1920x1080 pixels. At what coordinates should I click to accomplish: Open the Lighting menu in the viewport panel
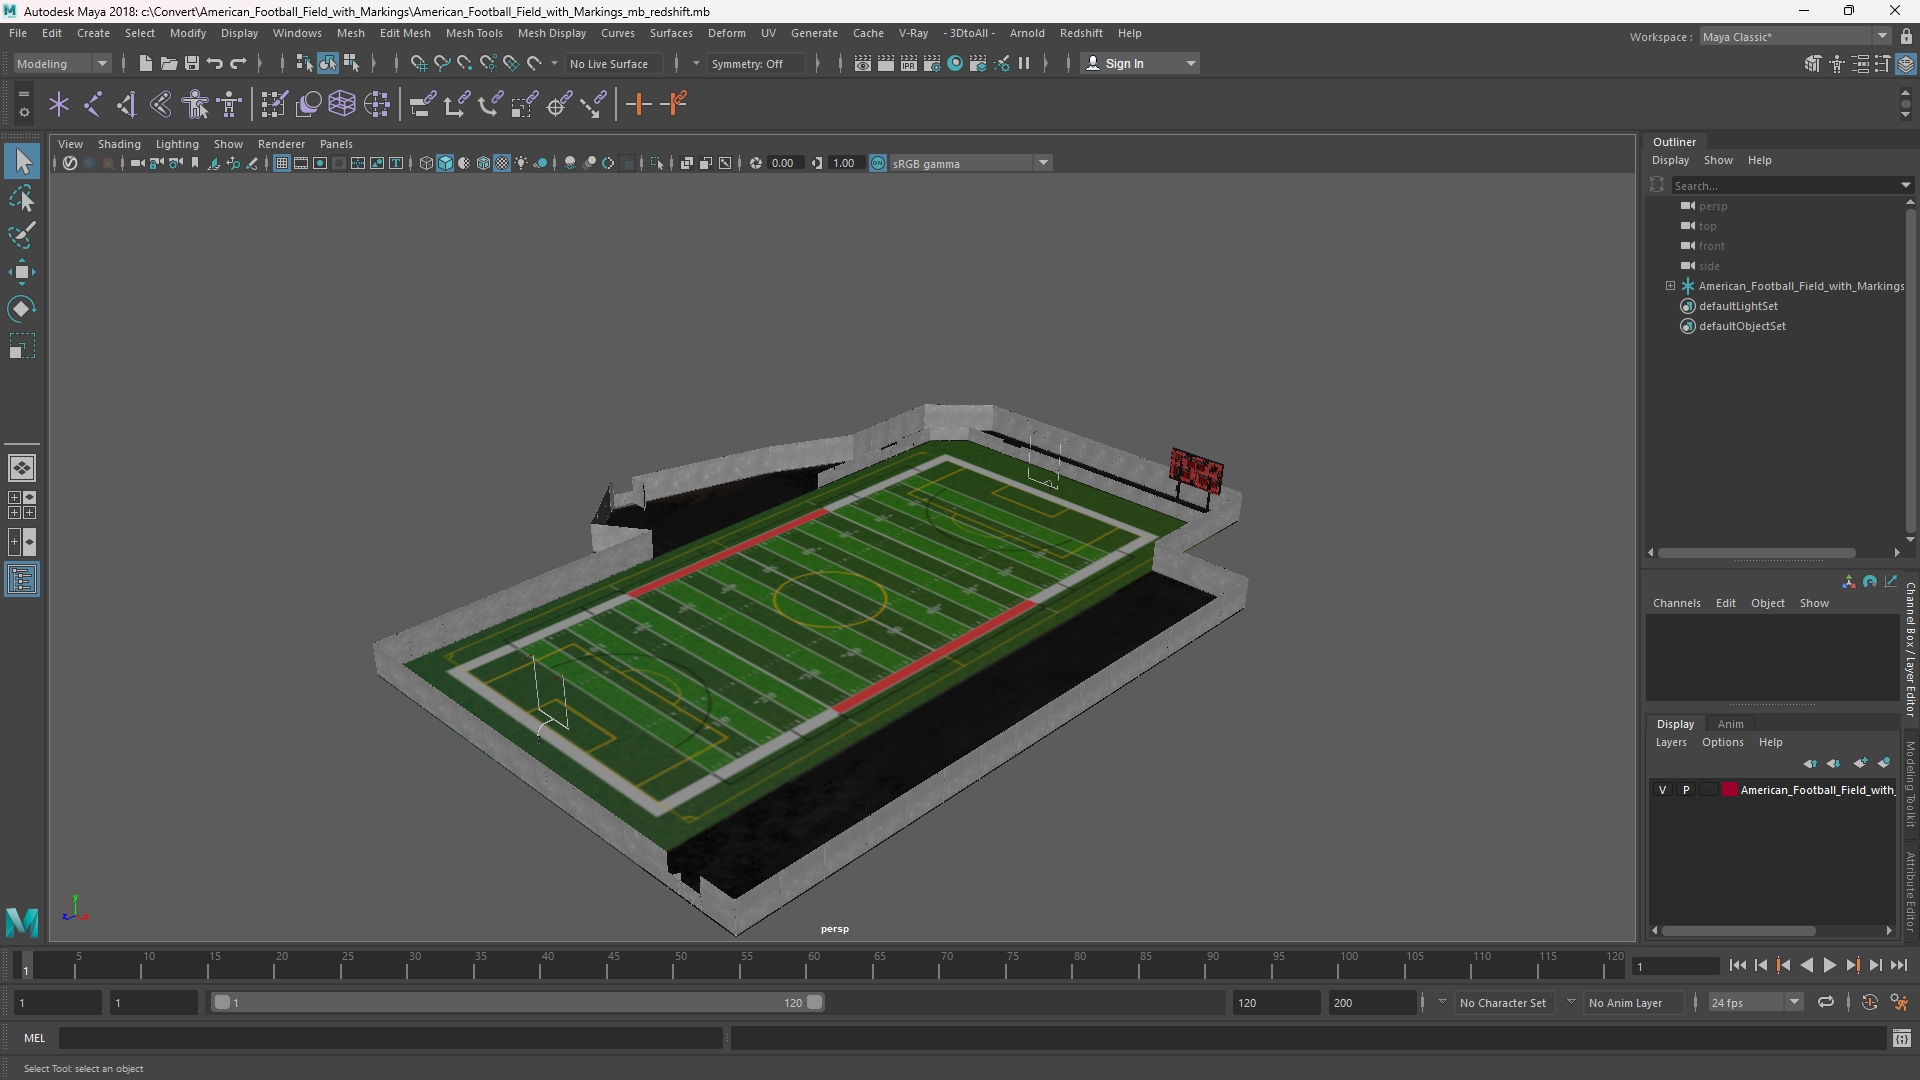(x=177, y=144)
